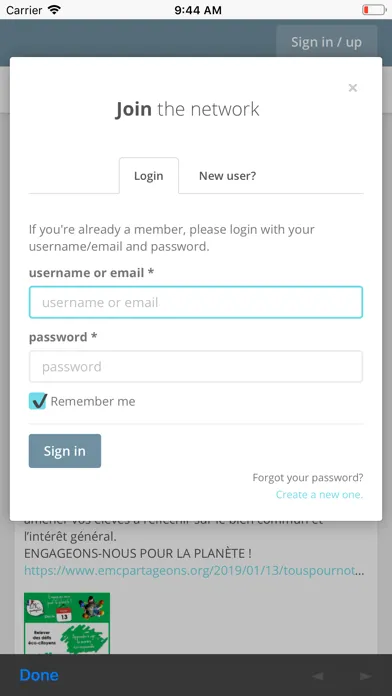Viewport: 392px width, 696px height.
Task: Close the Join the network dialog
Action: [352, 88]
